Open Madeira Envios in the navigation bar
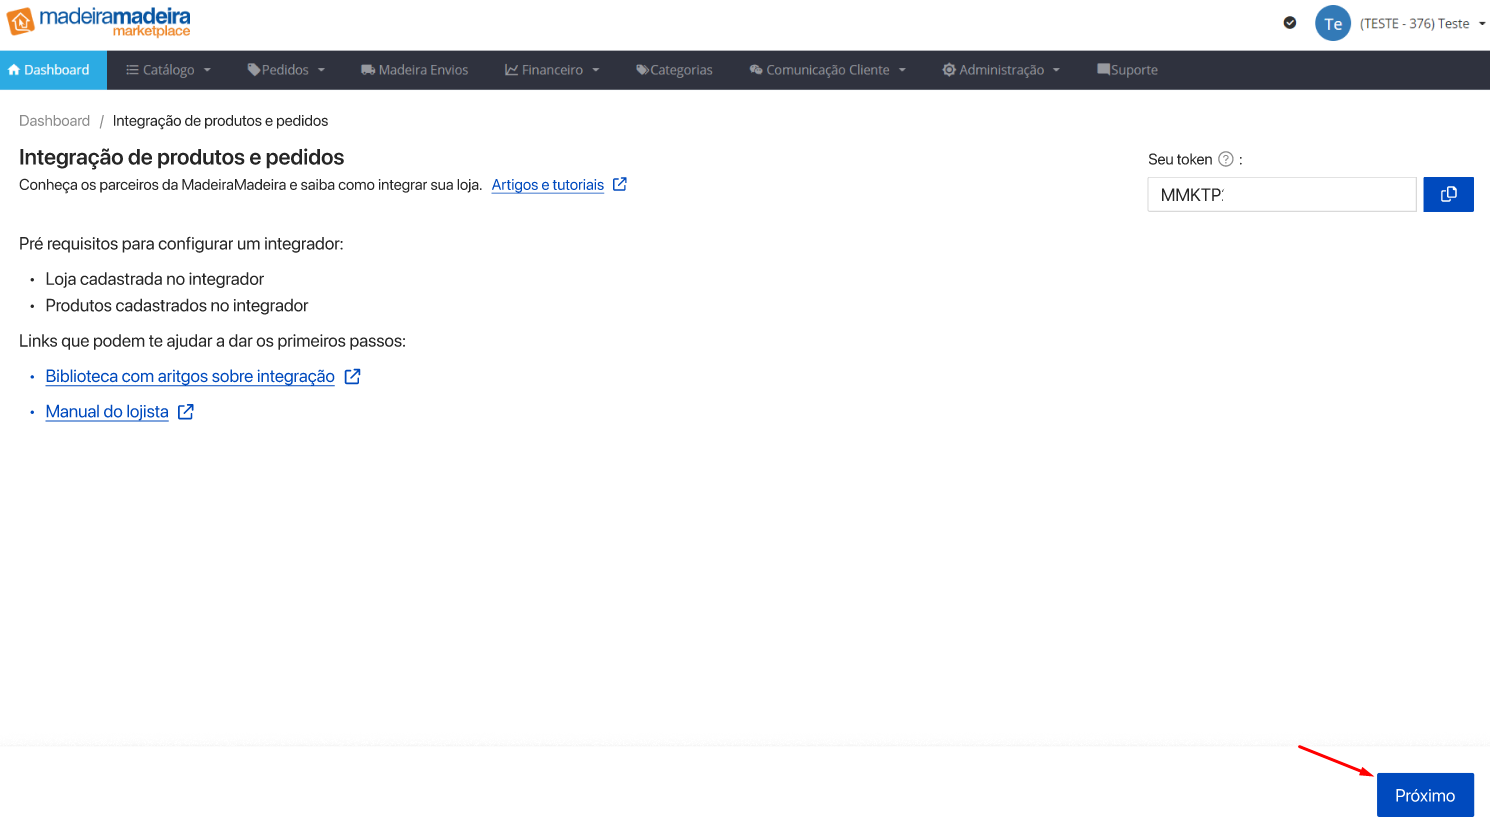This screenshot has width=1490, height=825. pyautogui.click(x=415, y=70)
